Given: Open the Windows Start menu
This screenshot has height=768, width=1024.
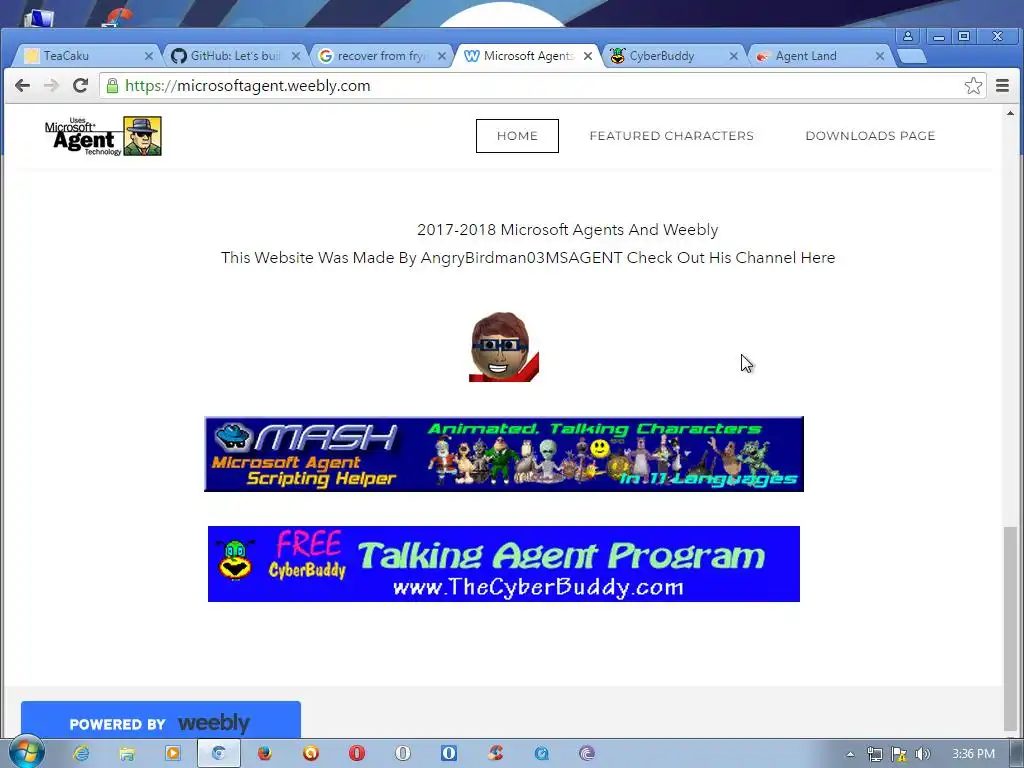Looking at the screenshot, I should pos(26,753).
